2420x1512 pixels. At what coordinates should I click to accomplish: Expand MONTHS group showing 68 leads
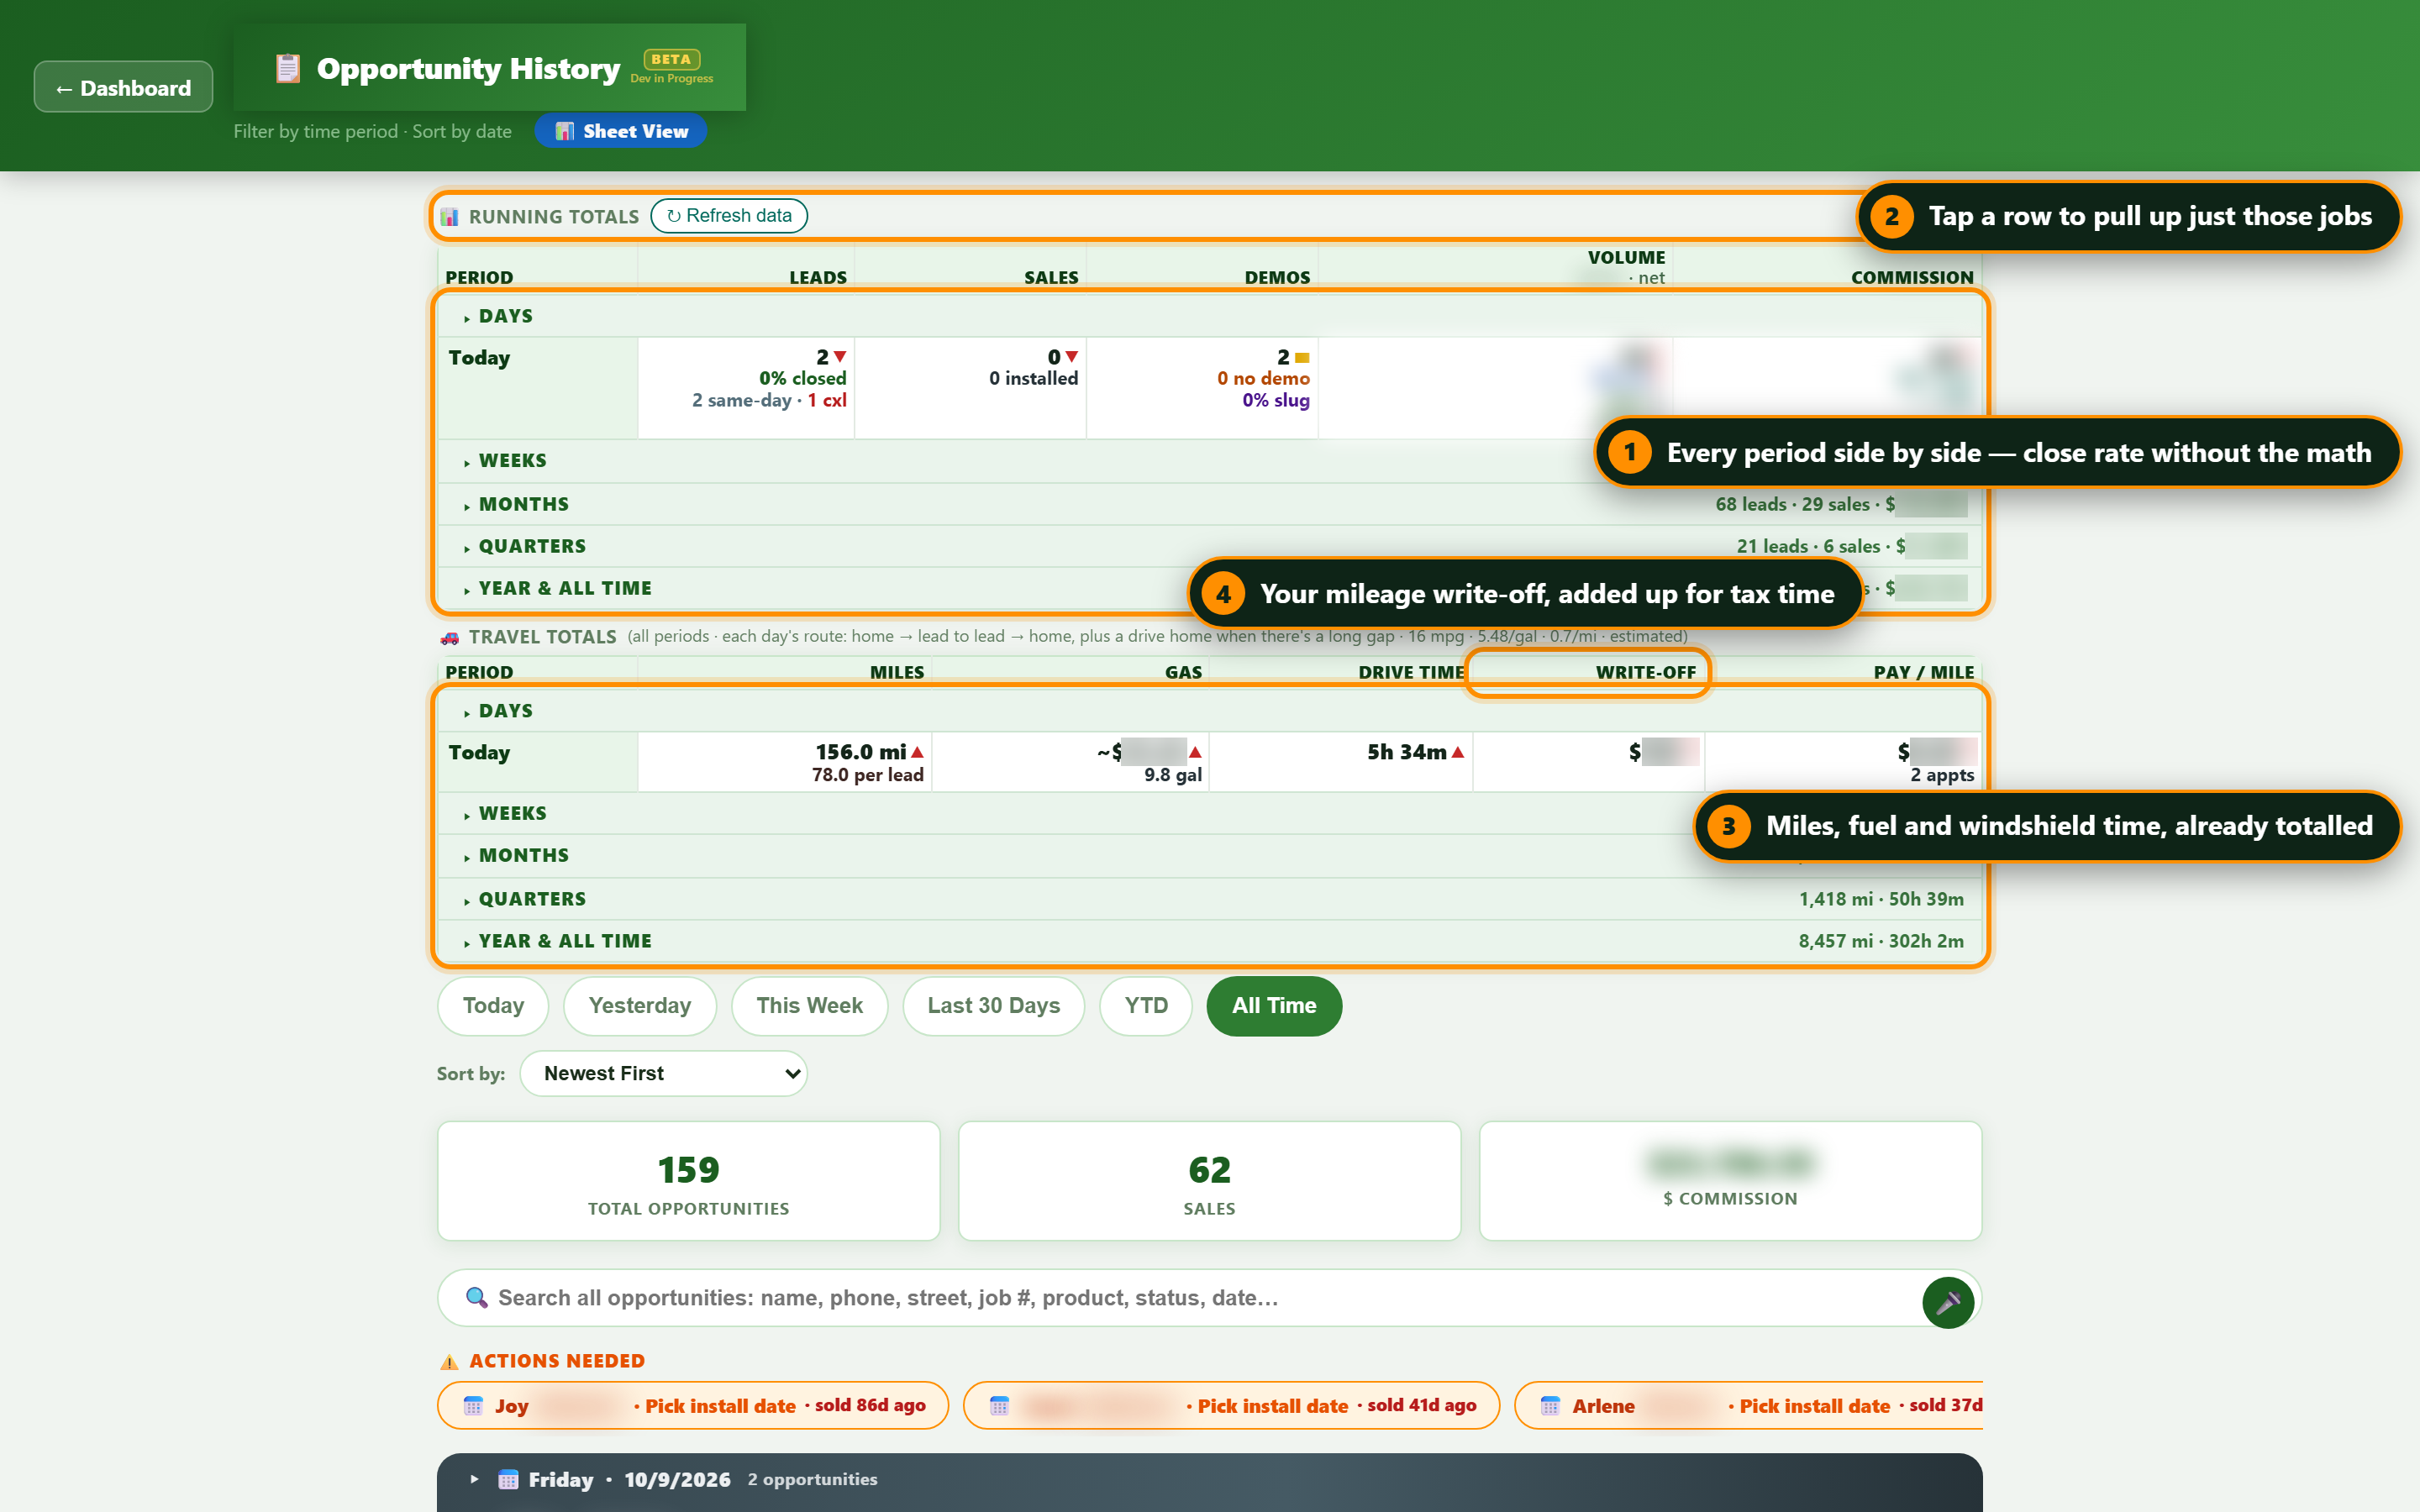click(x=1209, y=504)
